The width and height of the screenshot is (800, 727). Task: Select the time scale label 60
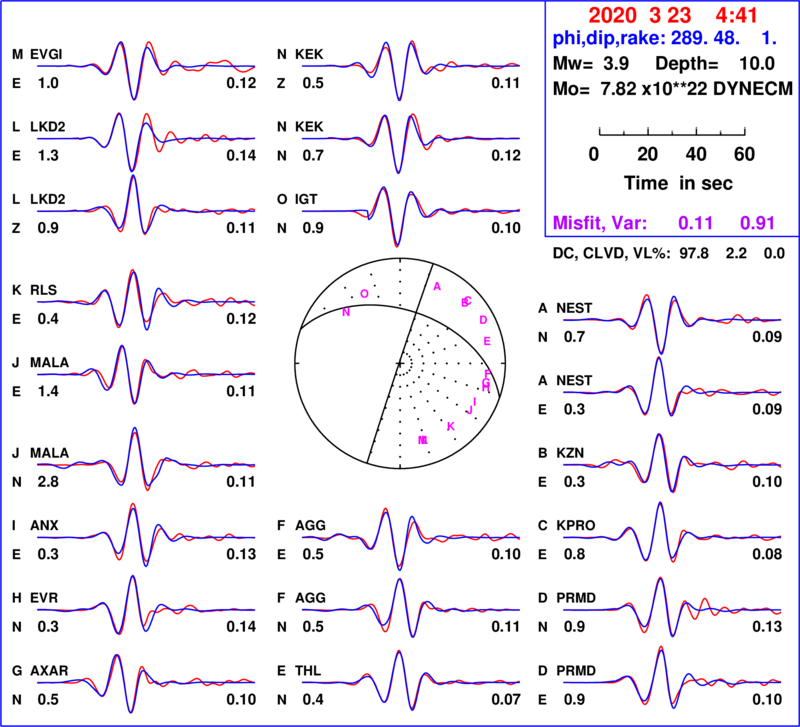pos(744,154)
